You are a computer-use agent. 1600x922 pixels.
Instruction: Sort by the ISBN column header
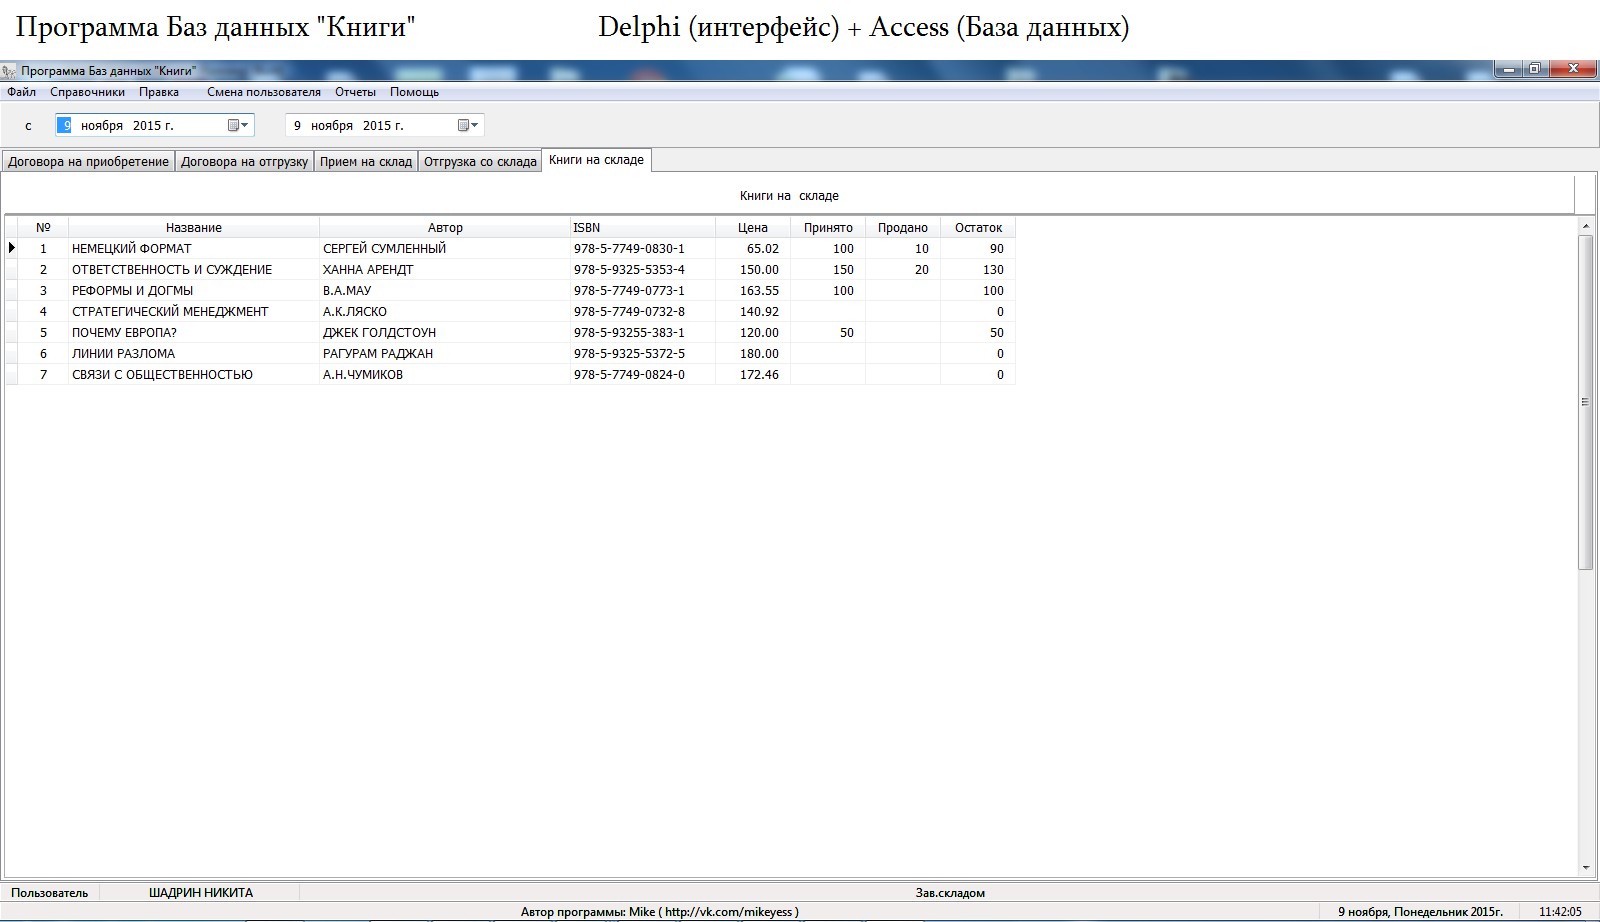coord(643,227)
